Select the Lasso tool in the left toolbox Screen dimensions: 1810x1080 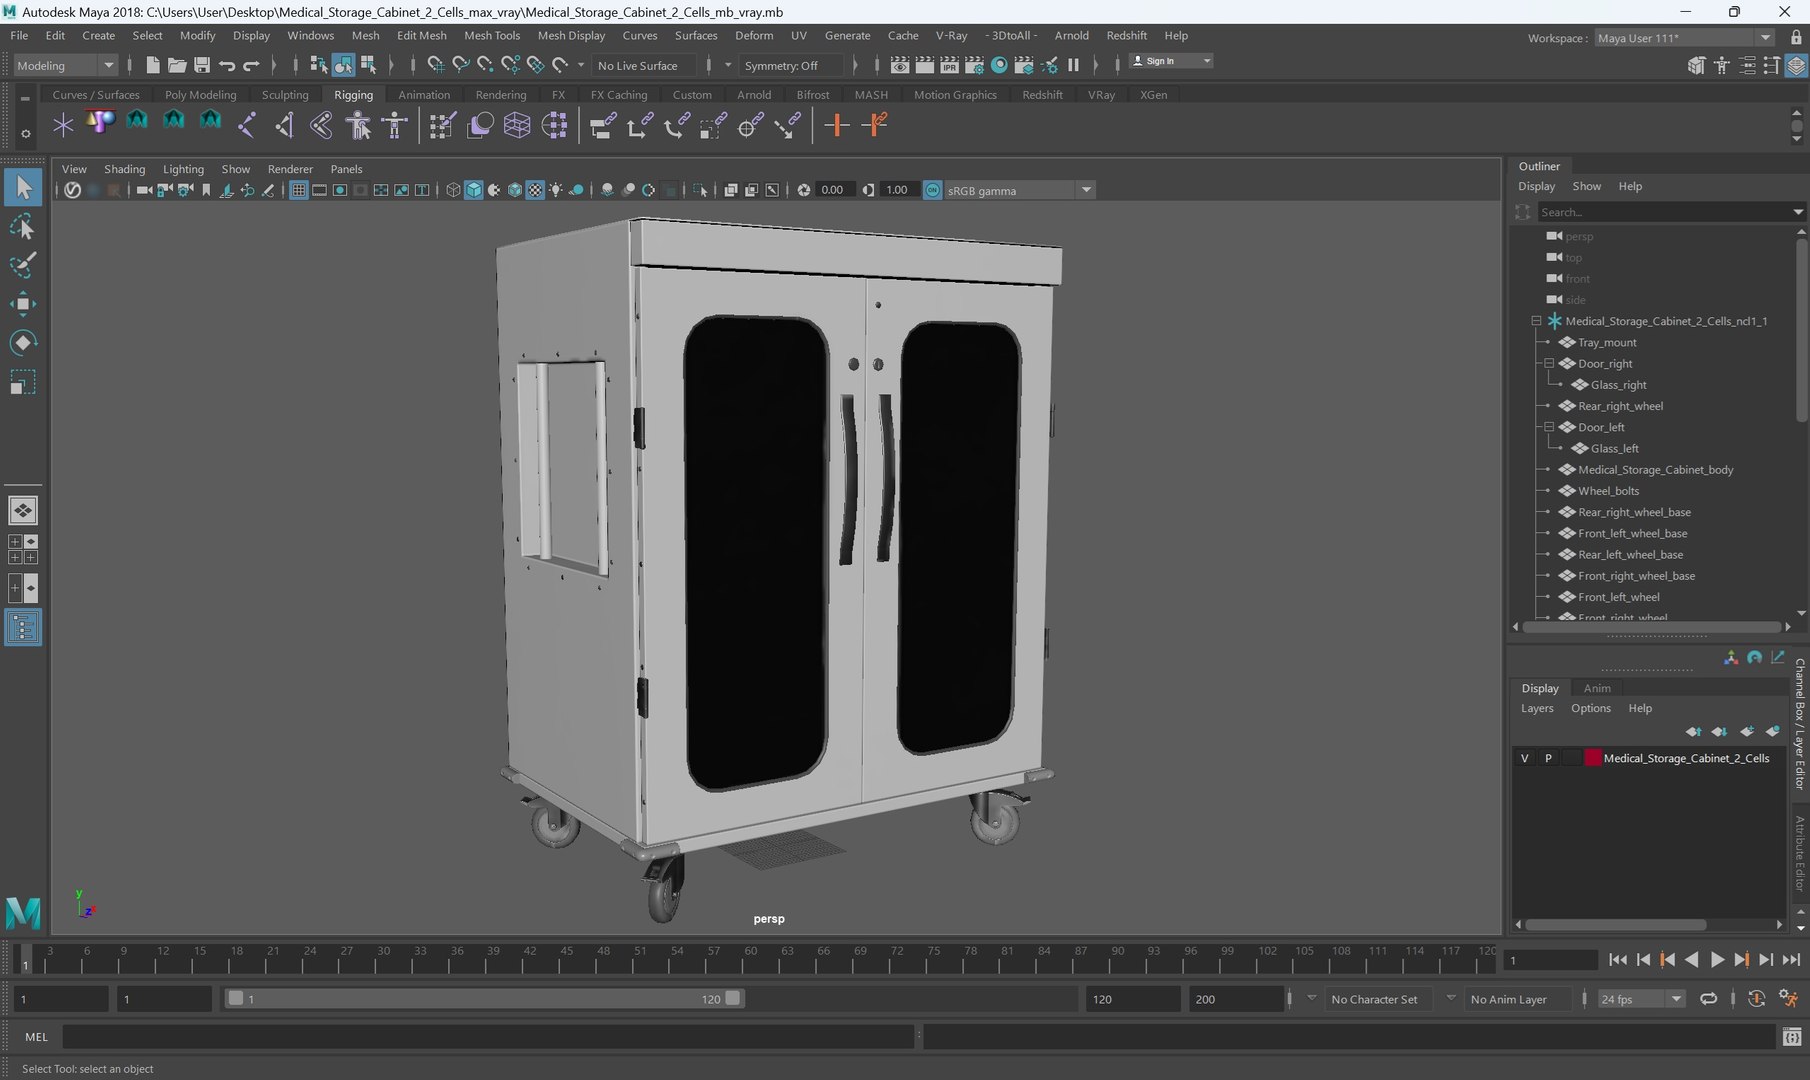(22, 227)
